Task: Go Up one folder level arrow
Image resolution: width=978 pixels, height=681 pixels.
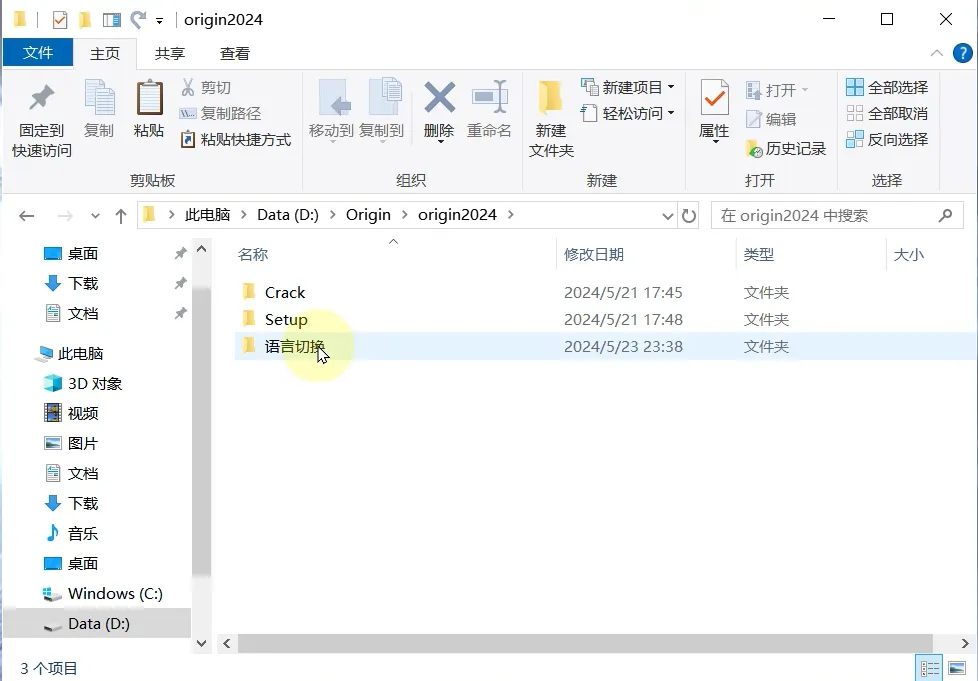Action: coord(120,216)
